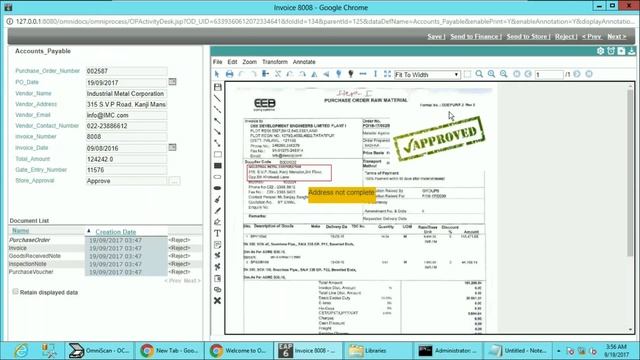Viewport: 640px width, 360px height.
Task: Click the save annotation floppy icon
Action: pyautogui.click(x=218, y=87)
